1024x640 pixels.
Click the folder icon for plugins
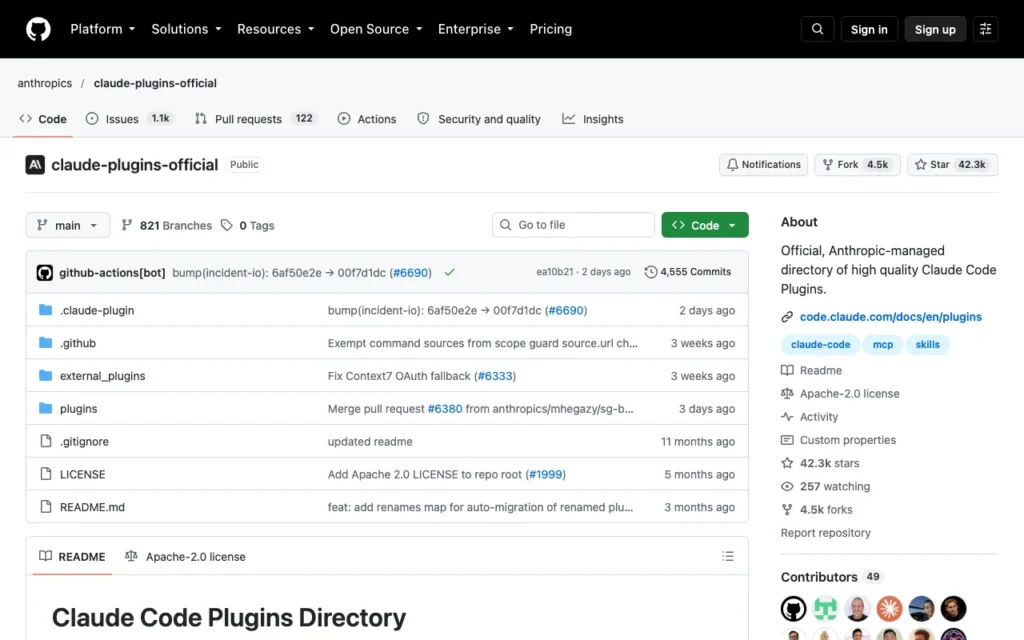45,408
